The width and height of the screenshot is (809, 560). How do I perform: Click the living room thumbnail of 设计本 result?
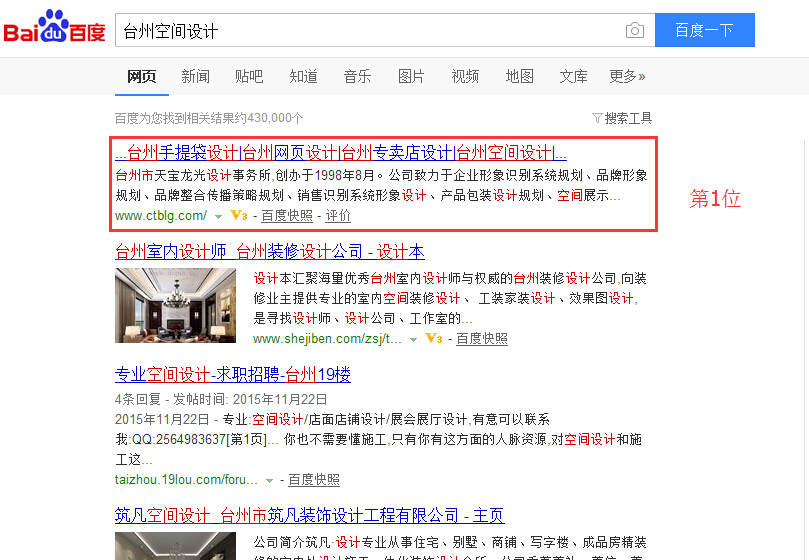click(x=175, y=306)
